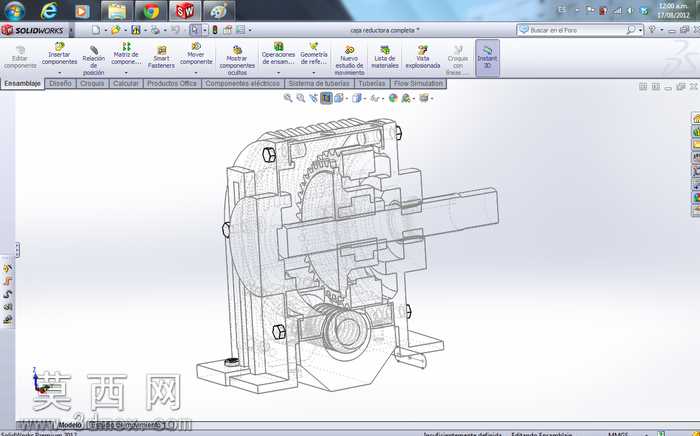Click the Previous view icon
700x436 pixels.
click(313, 98)
